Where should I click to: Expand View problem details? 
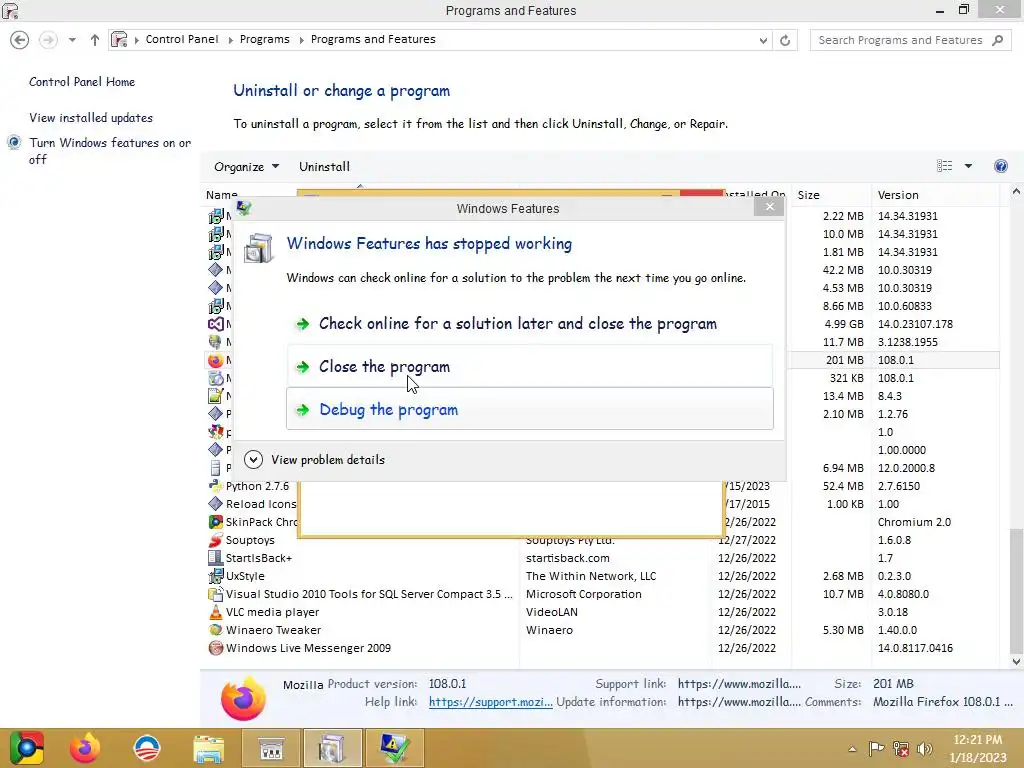point(315,460)
